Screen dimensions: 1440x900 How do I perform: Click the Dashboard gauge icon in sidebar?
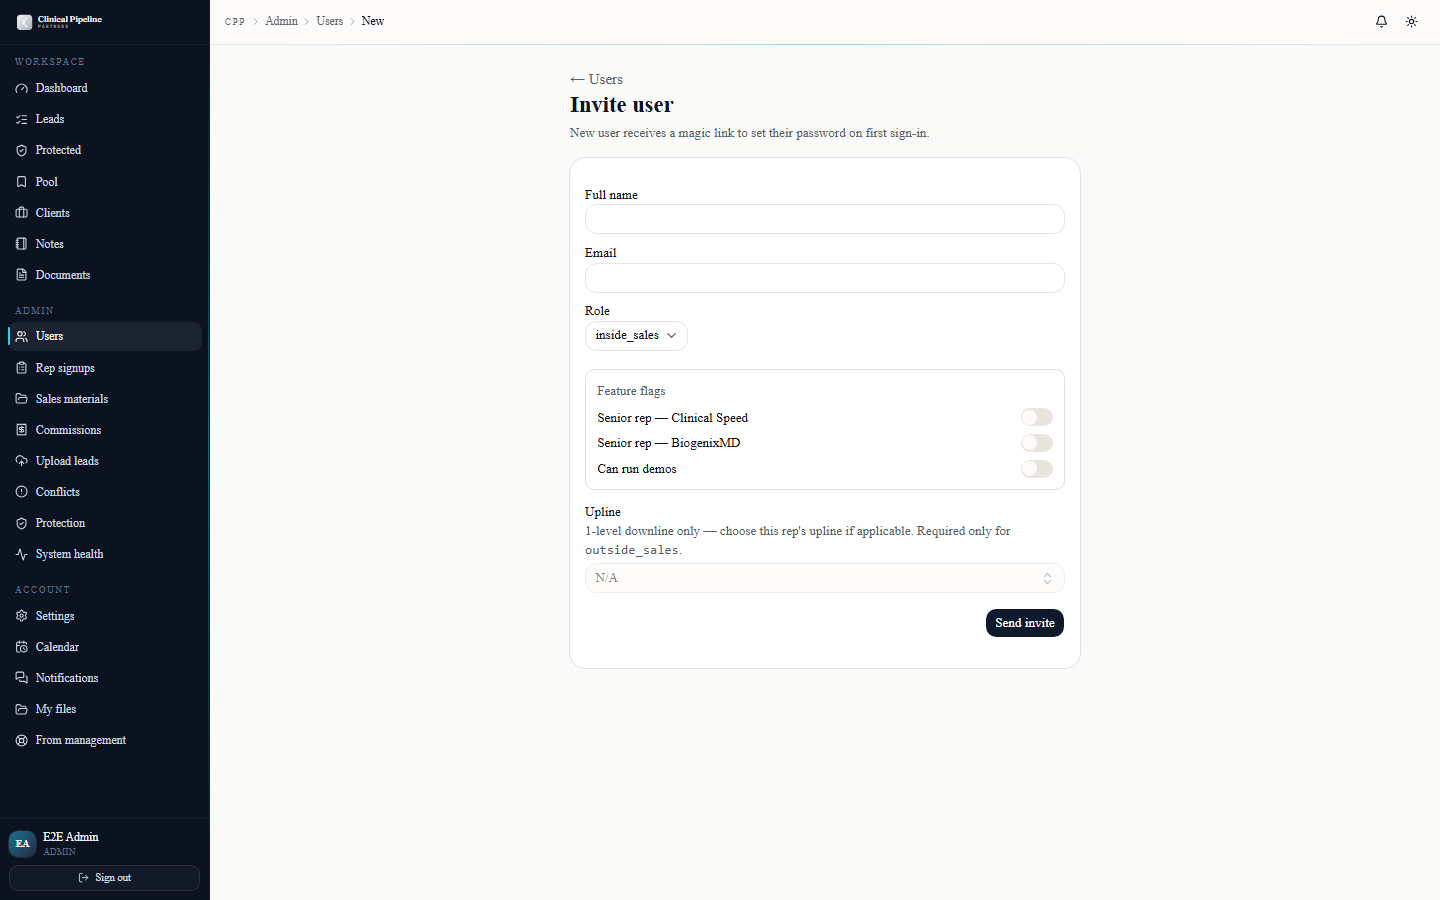[21, 88]
